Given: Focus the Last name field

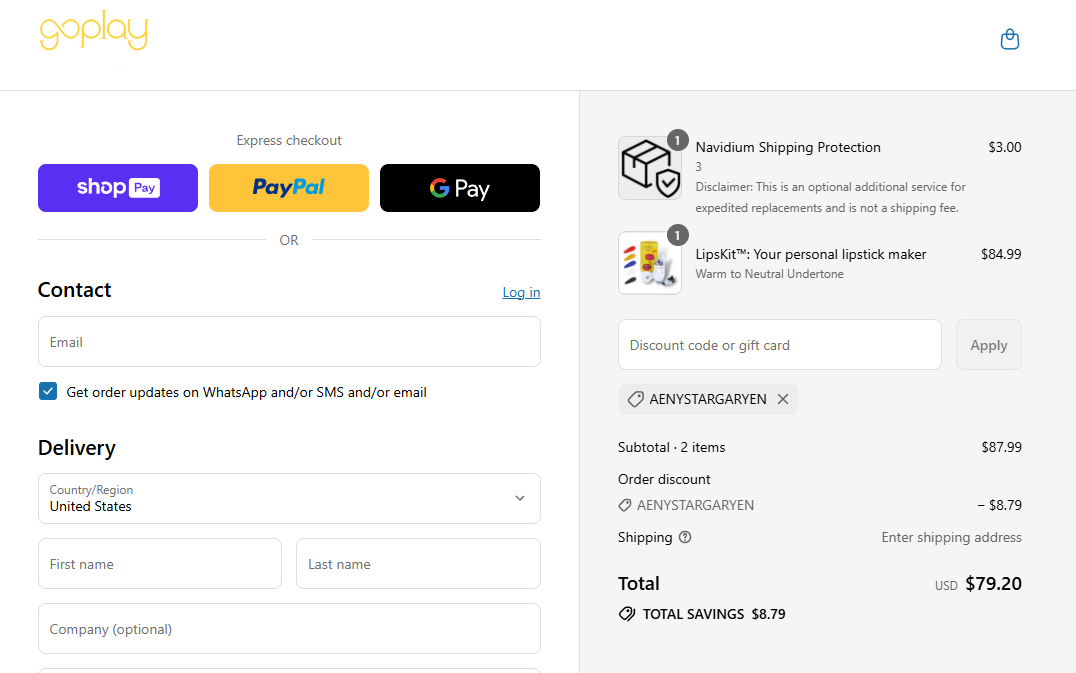Looking at the screenshot, I should [419, 563].
